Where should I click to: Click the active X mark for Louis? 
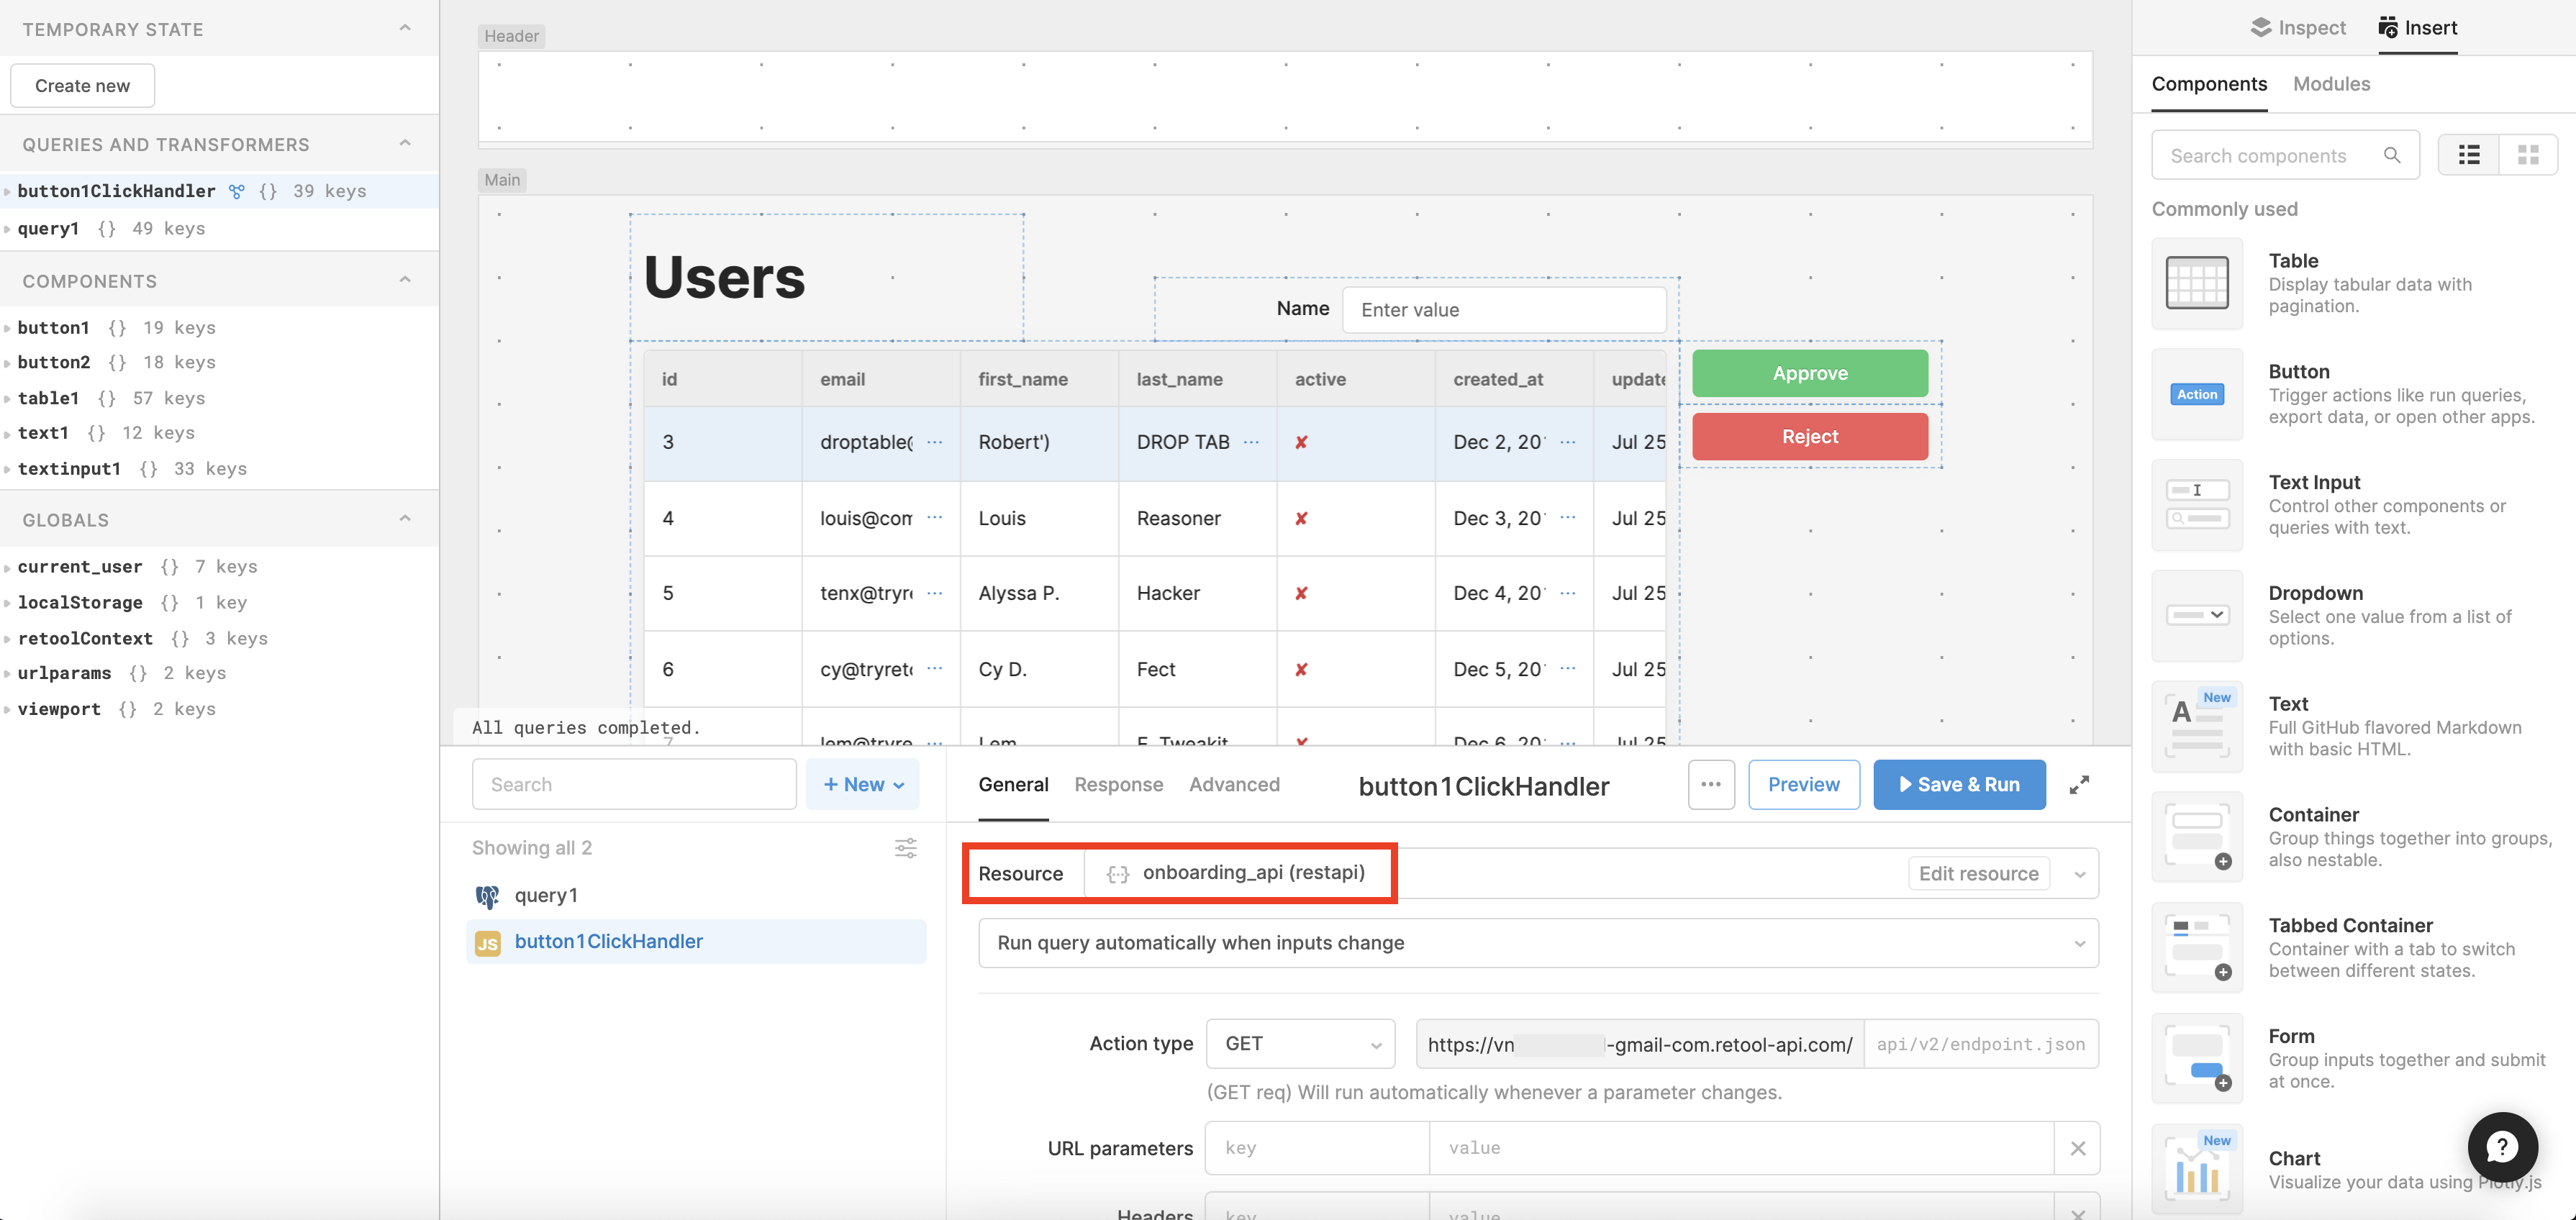pyautogui.click(x=1301, y=518)
